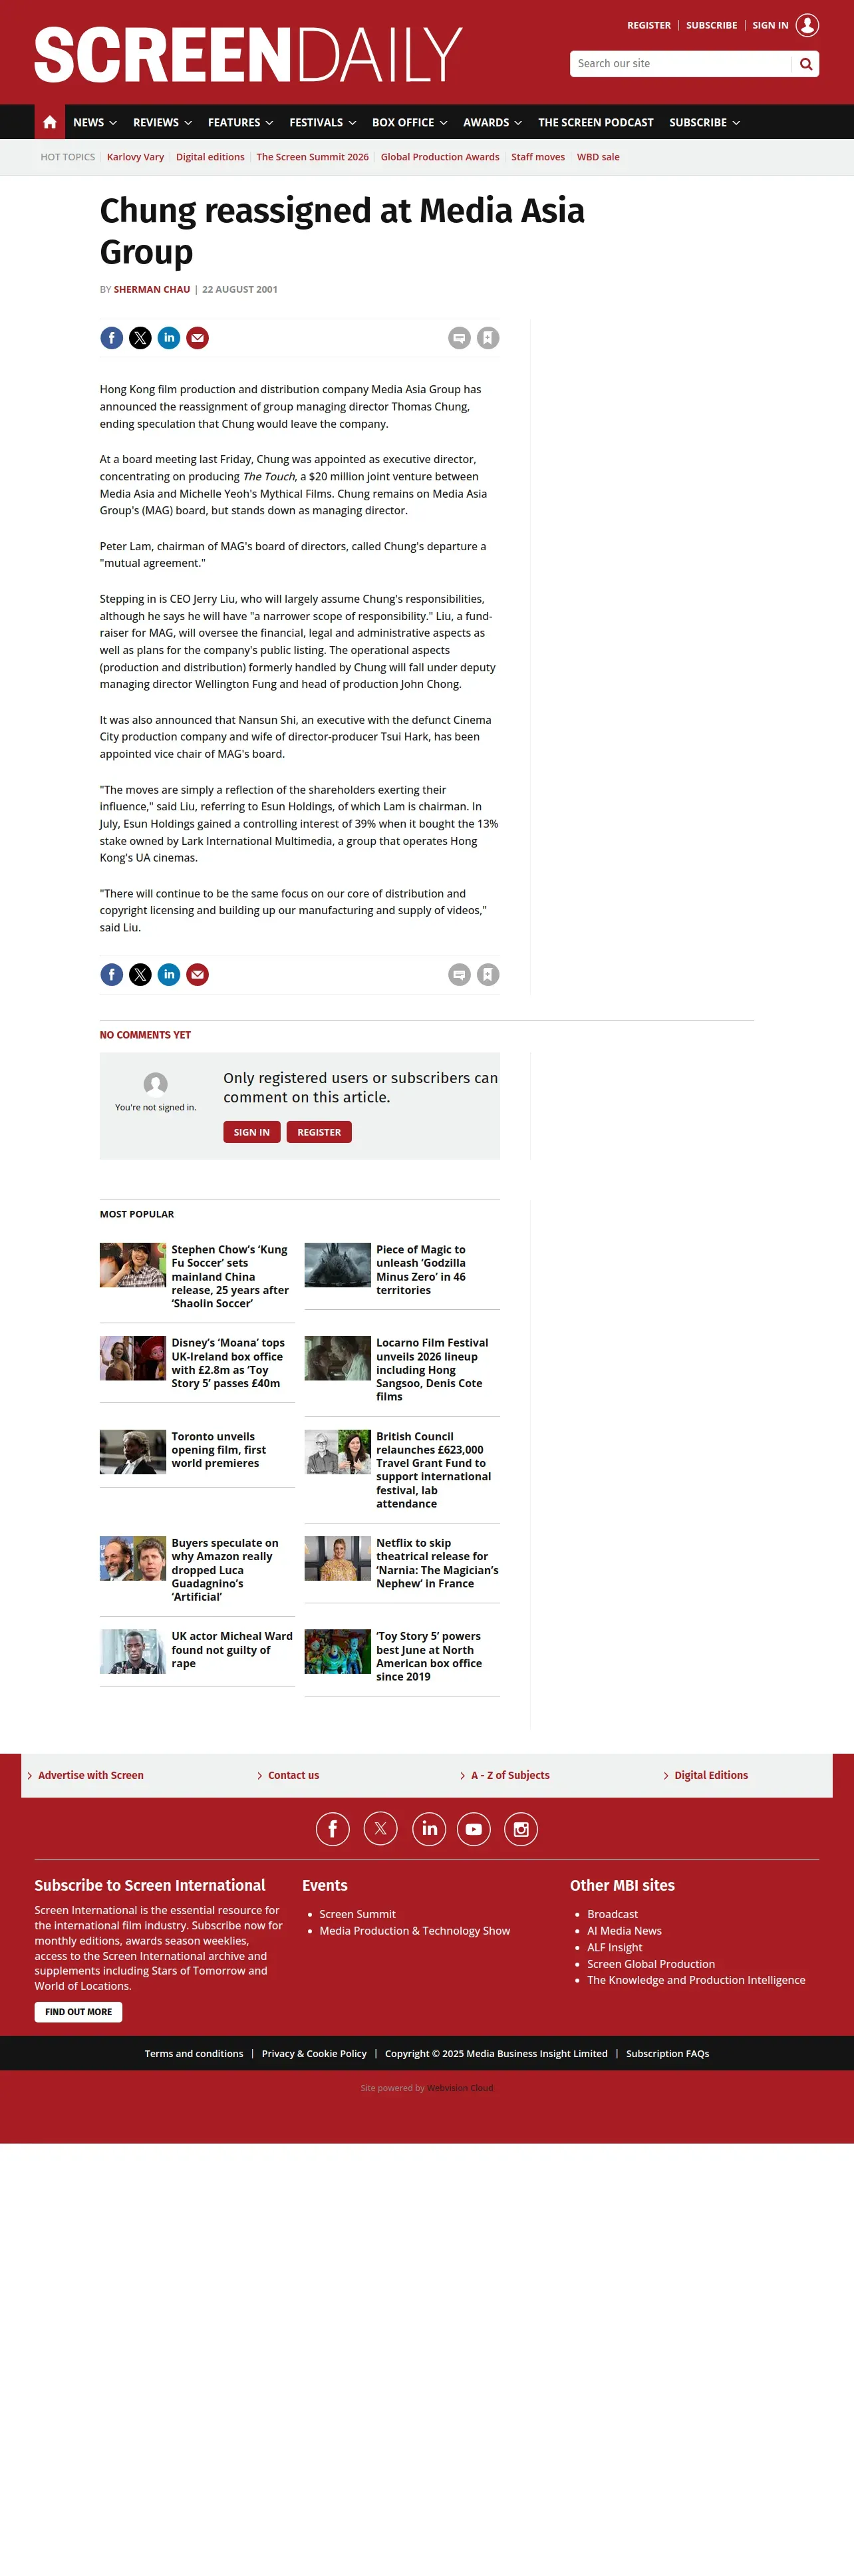Screen dimensions: 854x2576
Task: Open Digital Editions footer link
Action: click(x=711, y=1775)
